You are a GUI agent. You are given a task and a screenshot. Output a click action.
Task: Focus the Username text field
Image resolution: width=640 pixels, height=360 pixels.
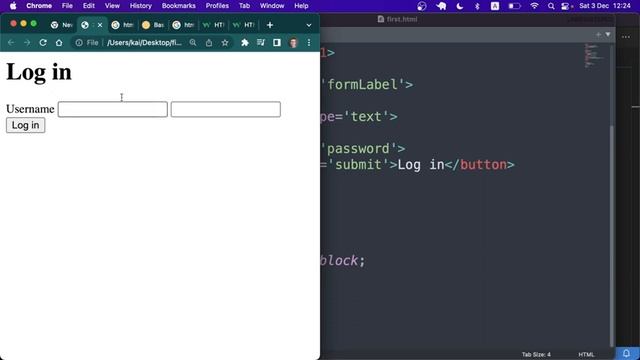point(113,109)
